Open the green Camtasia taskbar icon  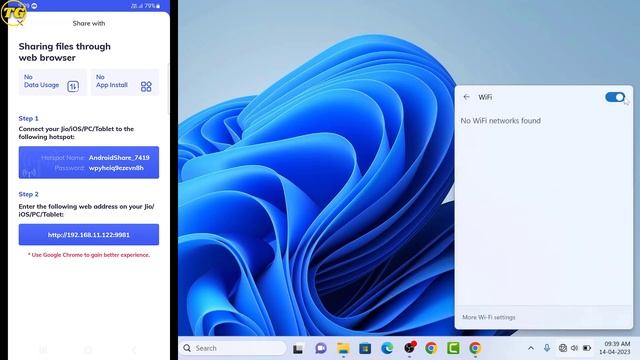(453, 348)
